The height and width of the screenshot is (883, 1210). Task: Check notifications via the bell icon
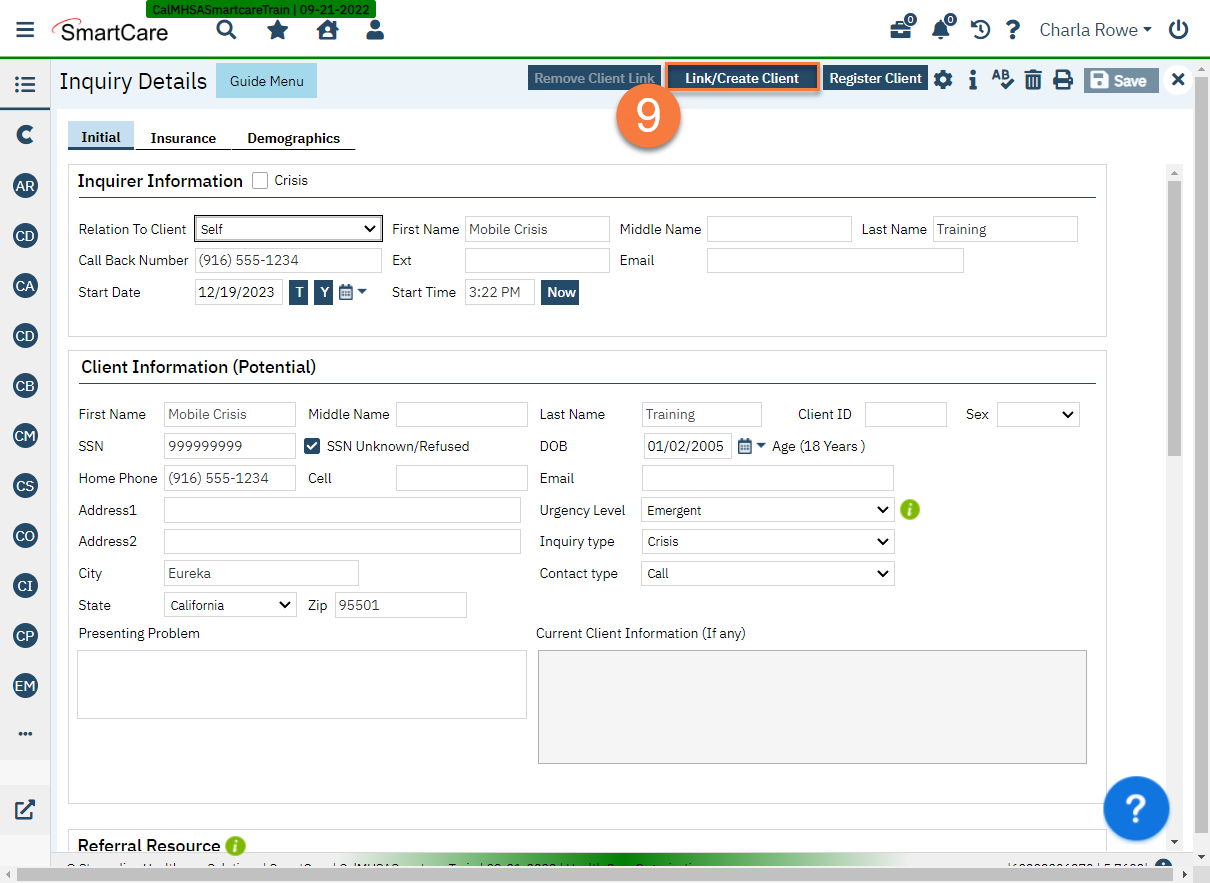[940, 30]
